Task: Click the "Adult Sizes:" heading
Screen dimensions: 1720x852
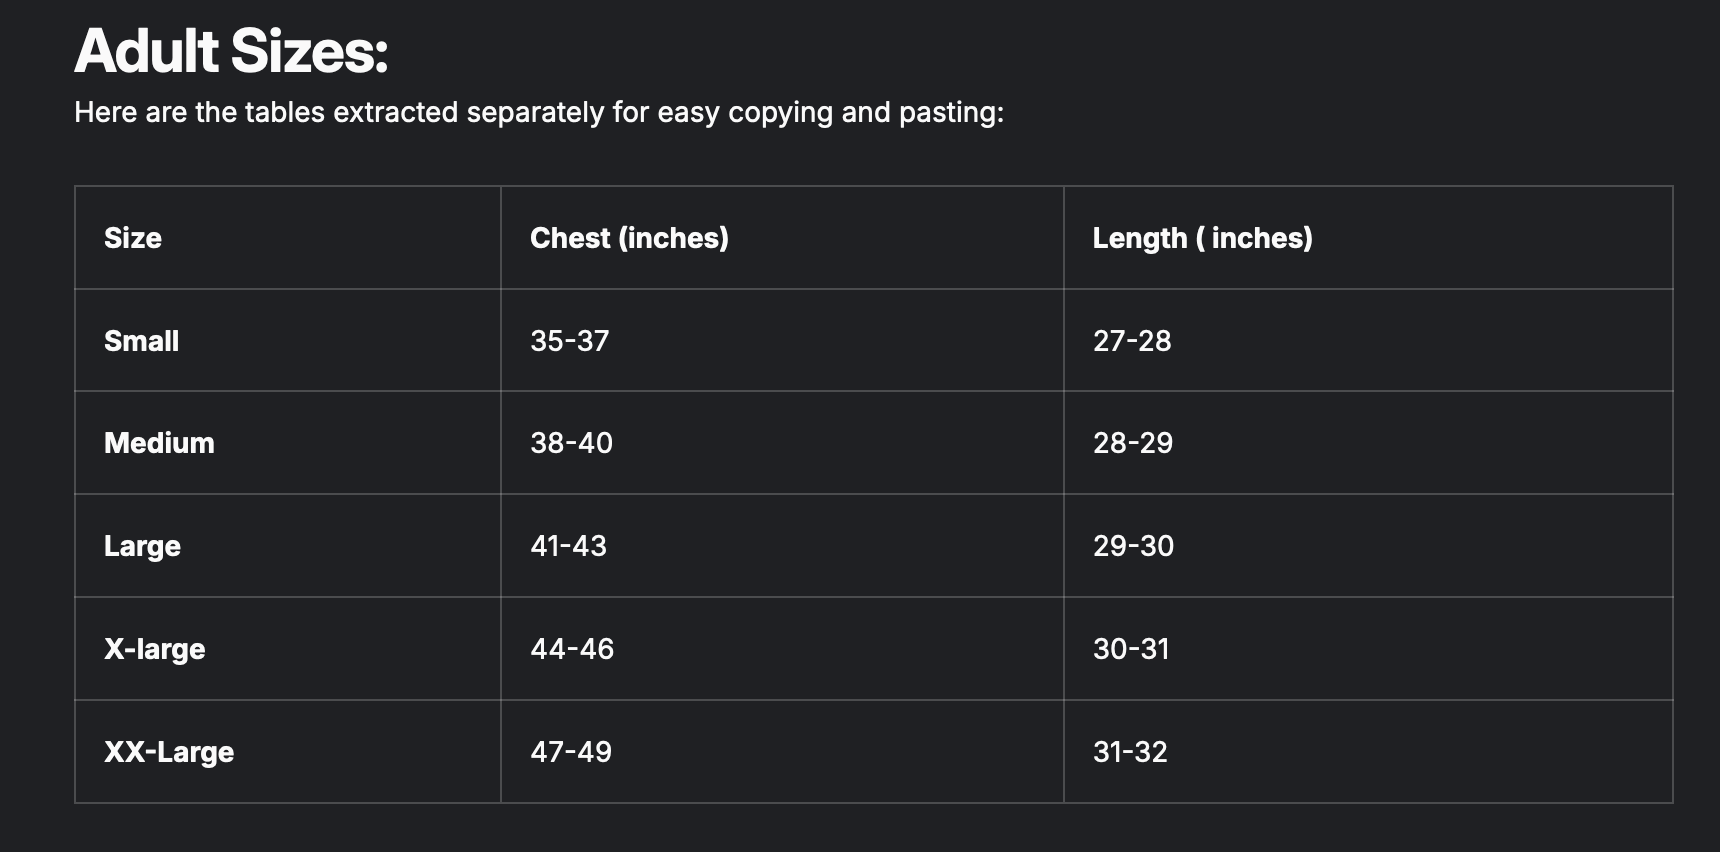Action: 231,51
